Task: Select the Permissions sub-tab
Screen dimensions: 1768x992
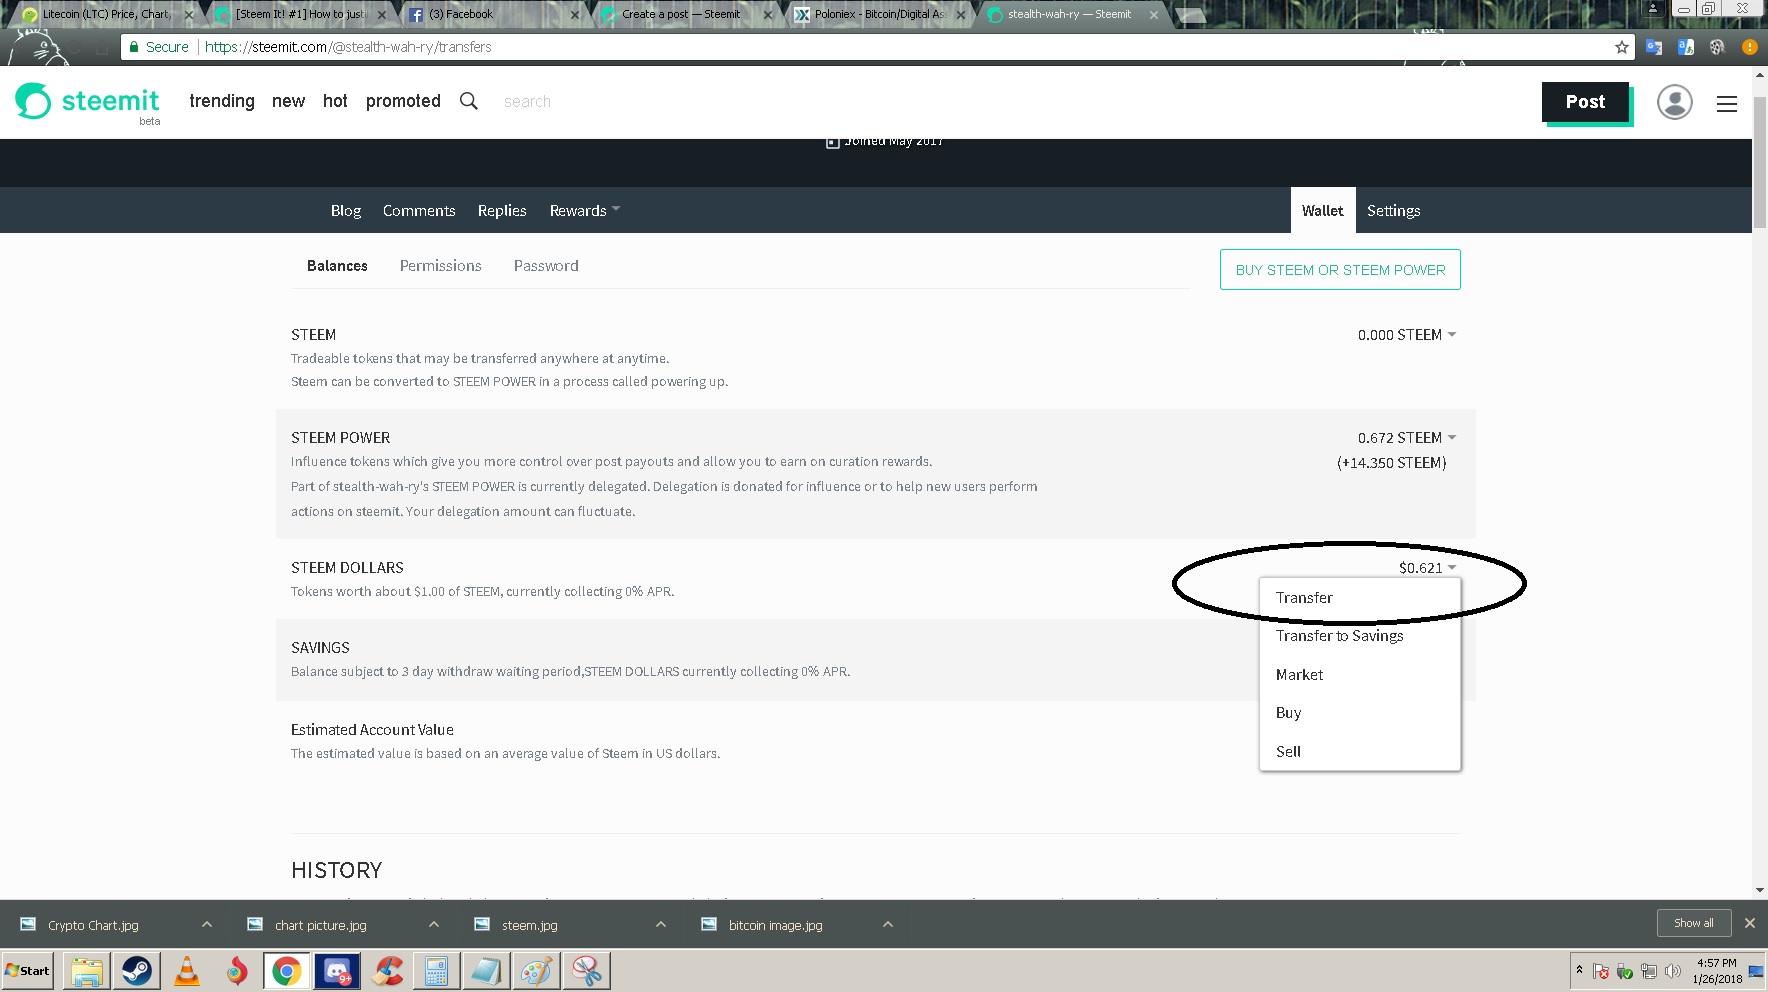Action: [440, 266]
